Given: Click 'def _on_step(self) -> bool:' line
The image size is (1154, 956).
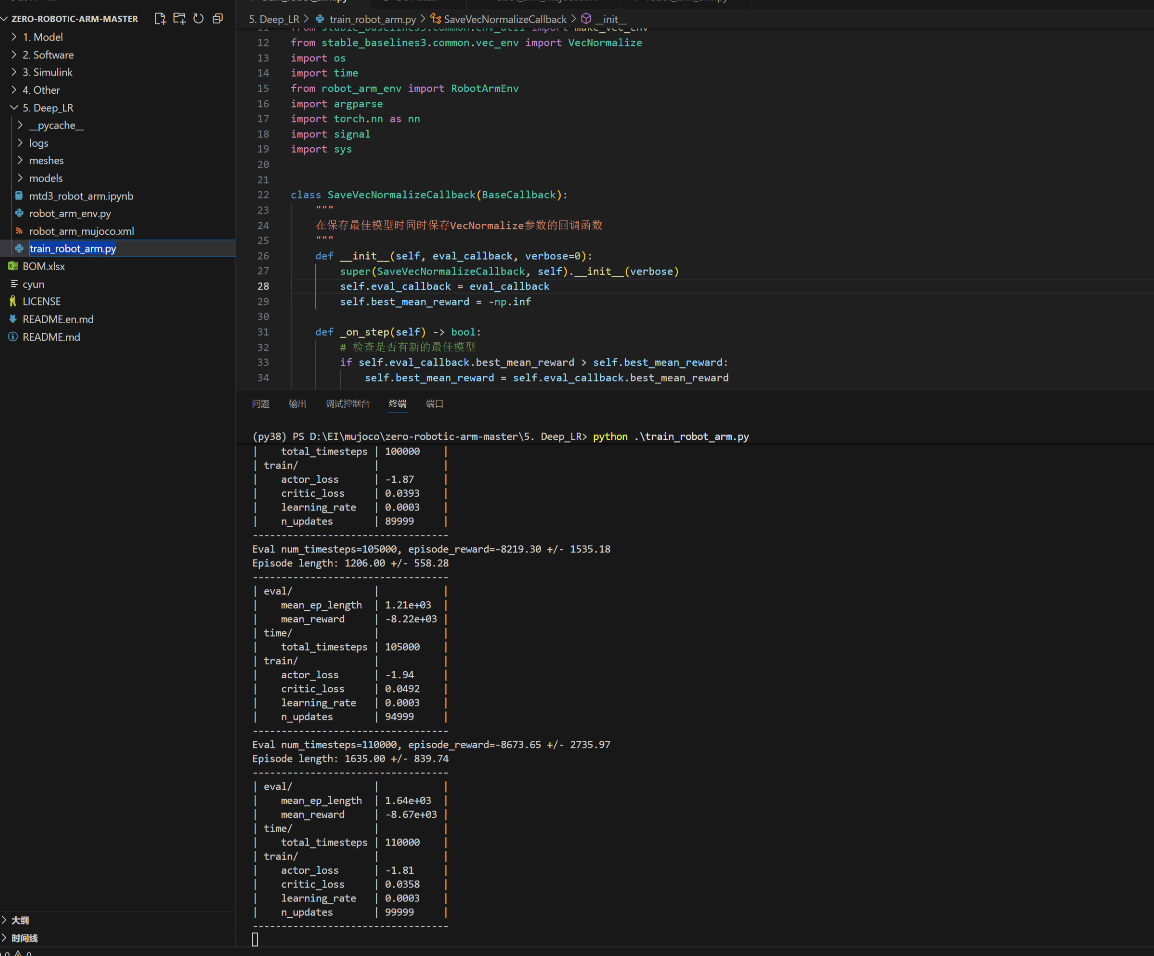Looking at the screenshot, I should tap(398, 332).
